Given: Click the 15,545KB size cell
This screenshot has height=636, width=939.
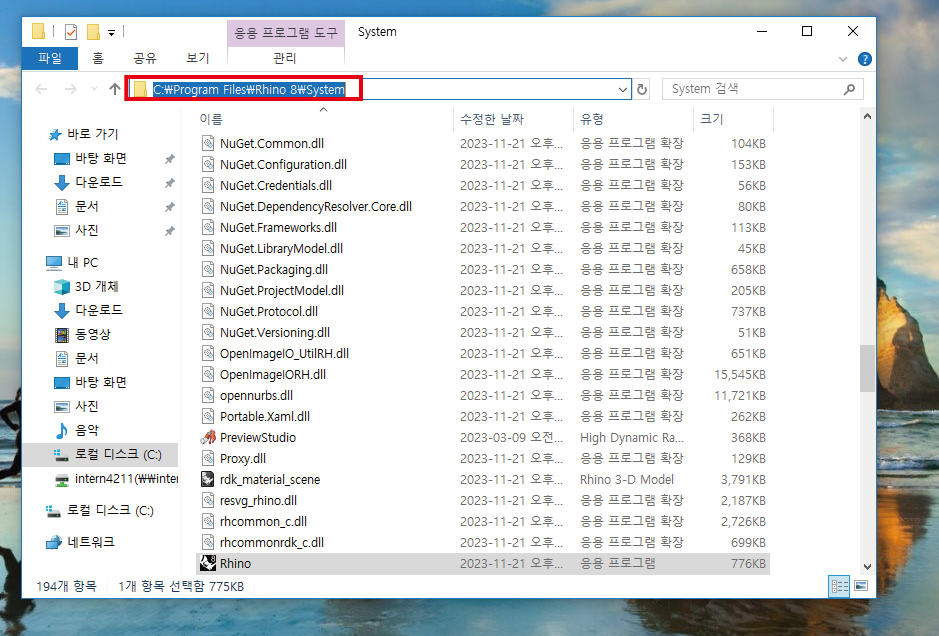Looking at the screenshot, I should click(740, 374).
